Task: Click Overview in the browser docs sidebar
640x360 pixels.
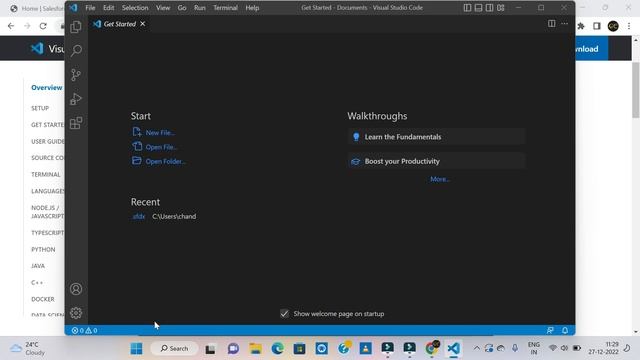Action: click(47, 87)
